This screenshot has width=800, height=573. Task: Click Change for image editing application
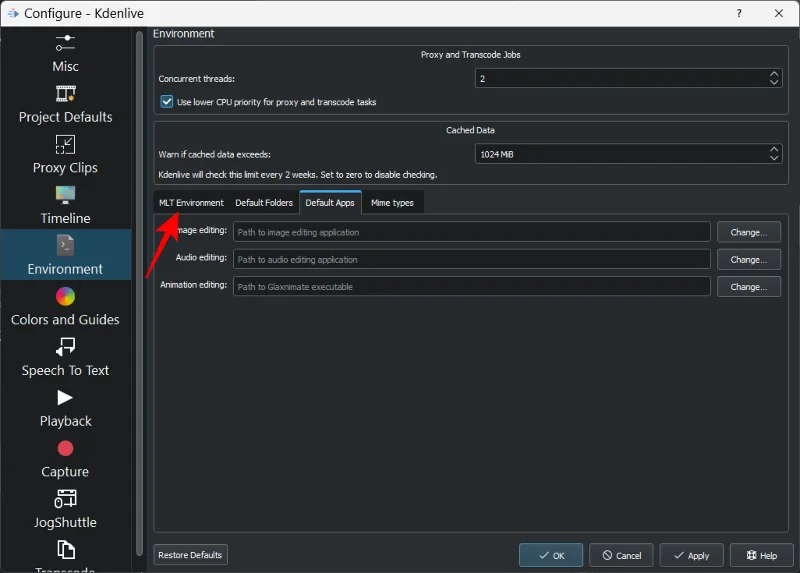coord(748,232)
